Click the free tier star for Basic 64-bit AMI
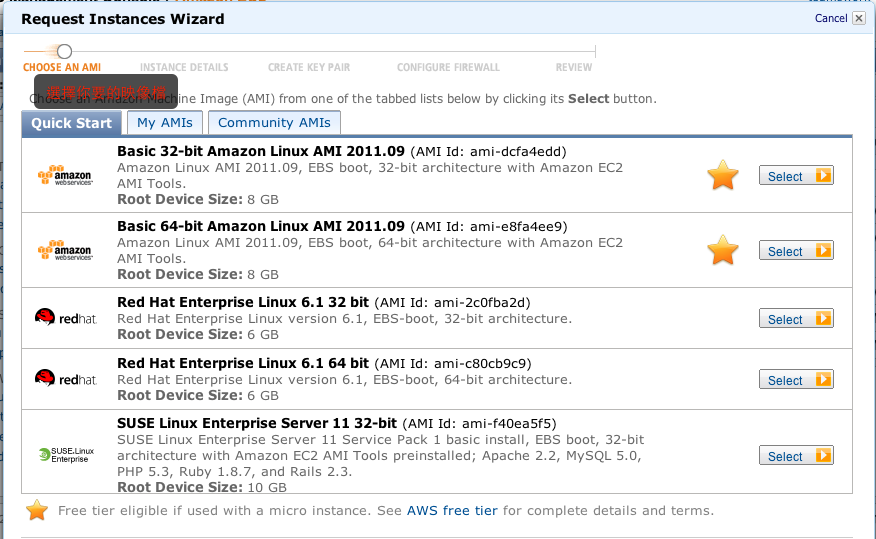Image resolution: width=876 pixels, height=539 pixels. click(x=722, y=250)
